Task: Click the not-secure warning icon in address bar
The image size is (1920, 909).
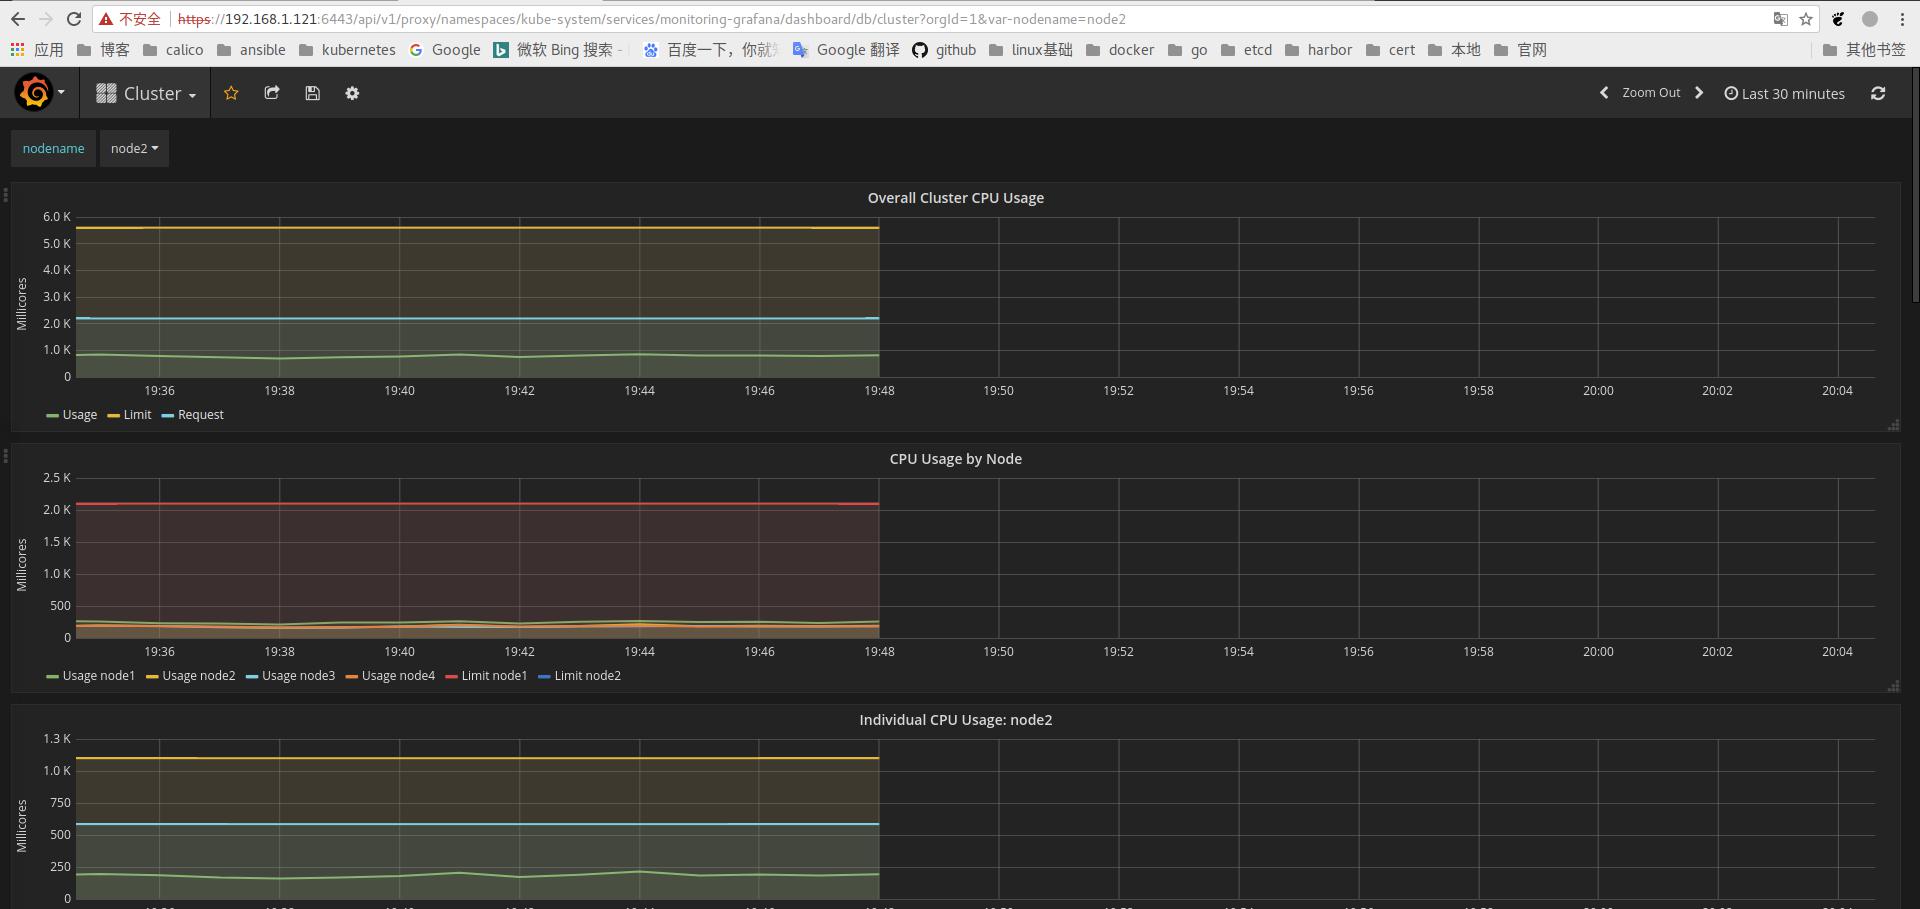Action: [106, 19]
